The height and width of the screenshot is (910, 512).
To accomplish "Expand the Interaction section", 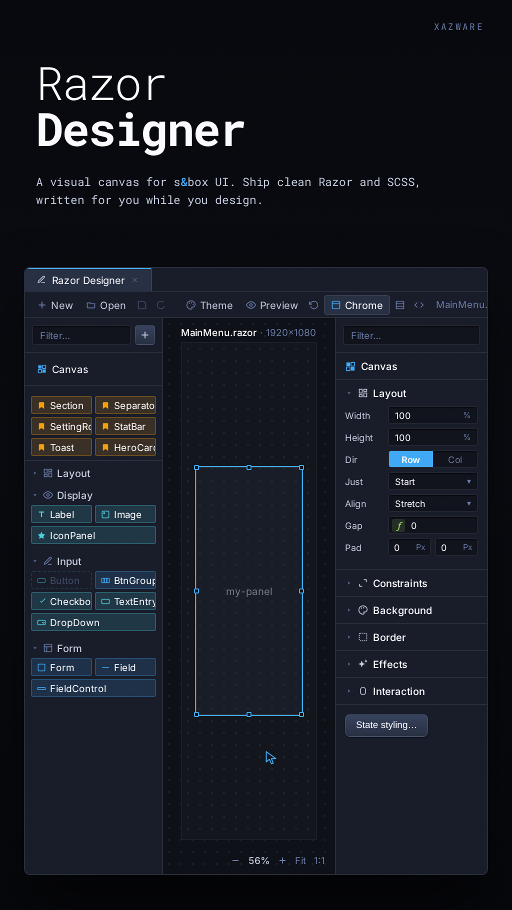I will [x=412, y=692].
